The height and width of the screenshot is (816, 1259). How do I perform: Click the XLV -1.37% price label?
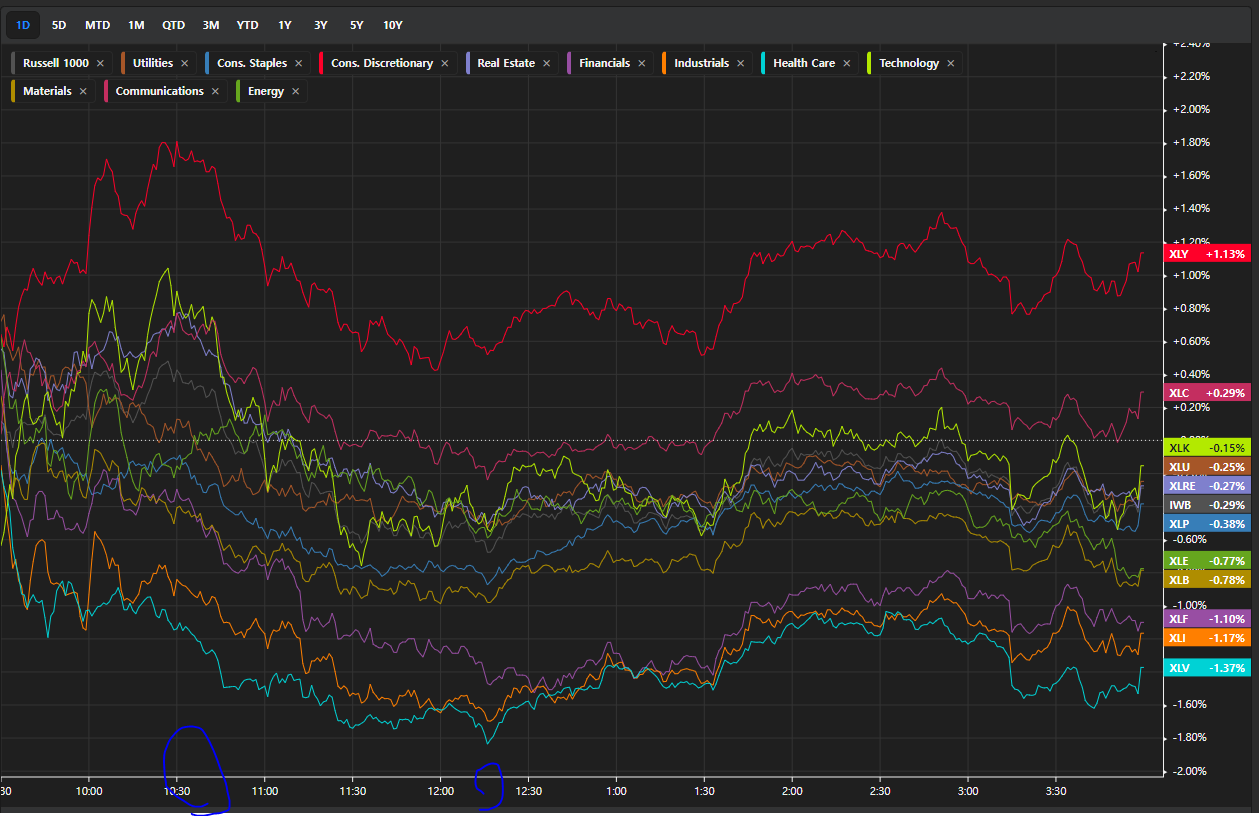tap(1207, 668)
